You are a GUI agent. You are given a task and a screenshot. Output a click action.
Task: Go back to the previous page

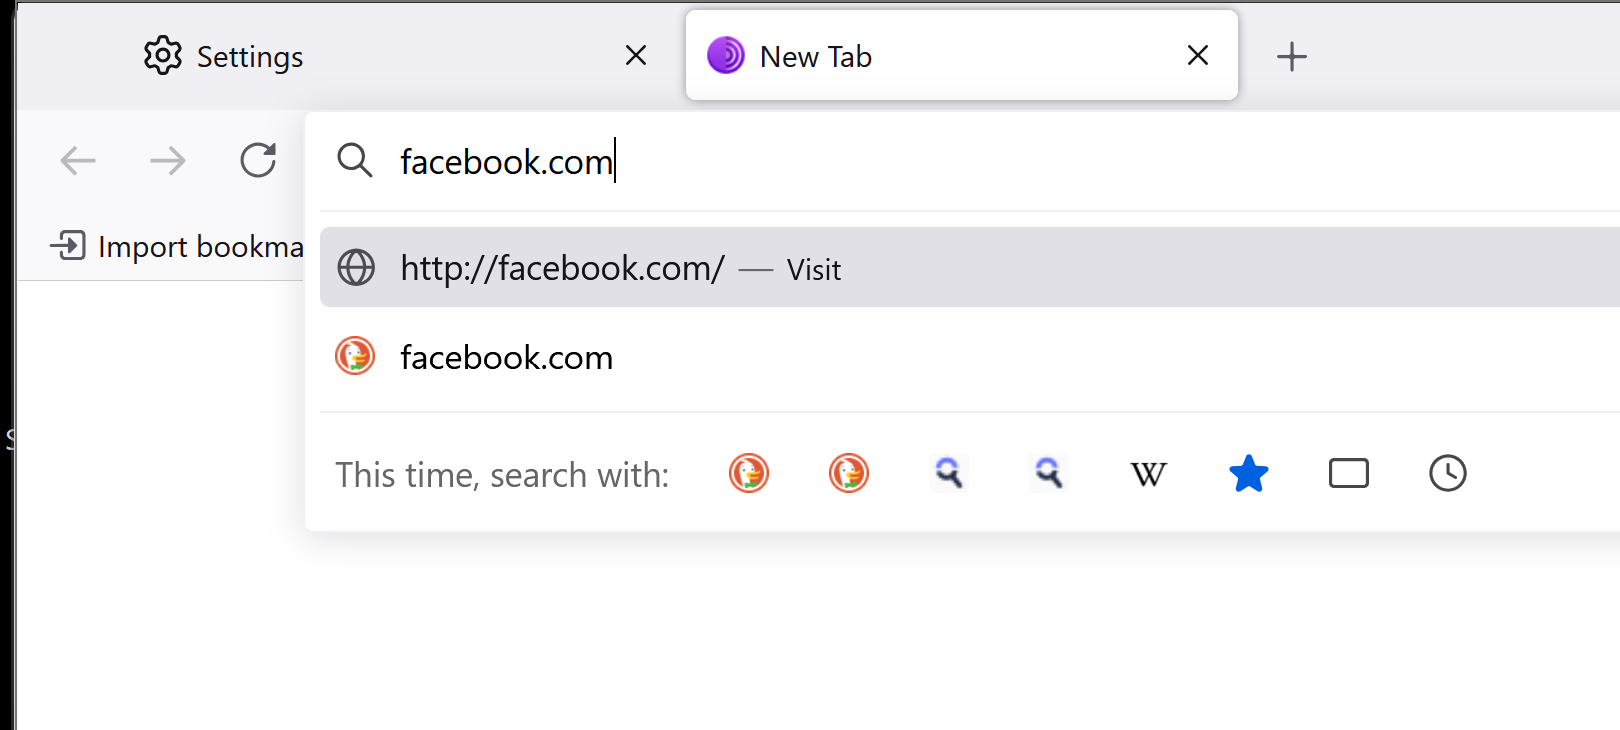point(78,160)
